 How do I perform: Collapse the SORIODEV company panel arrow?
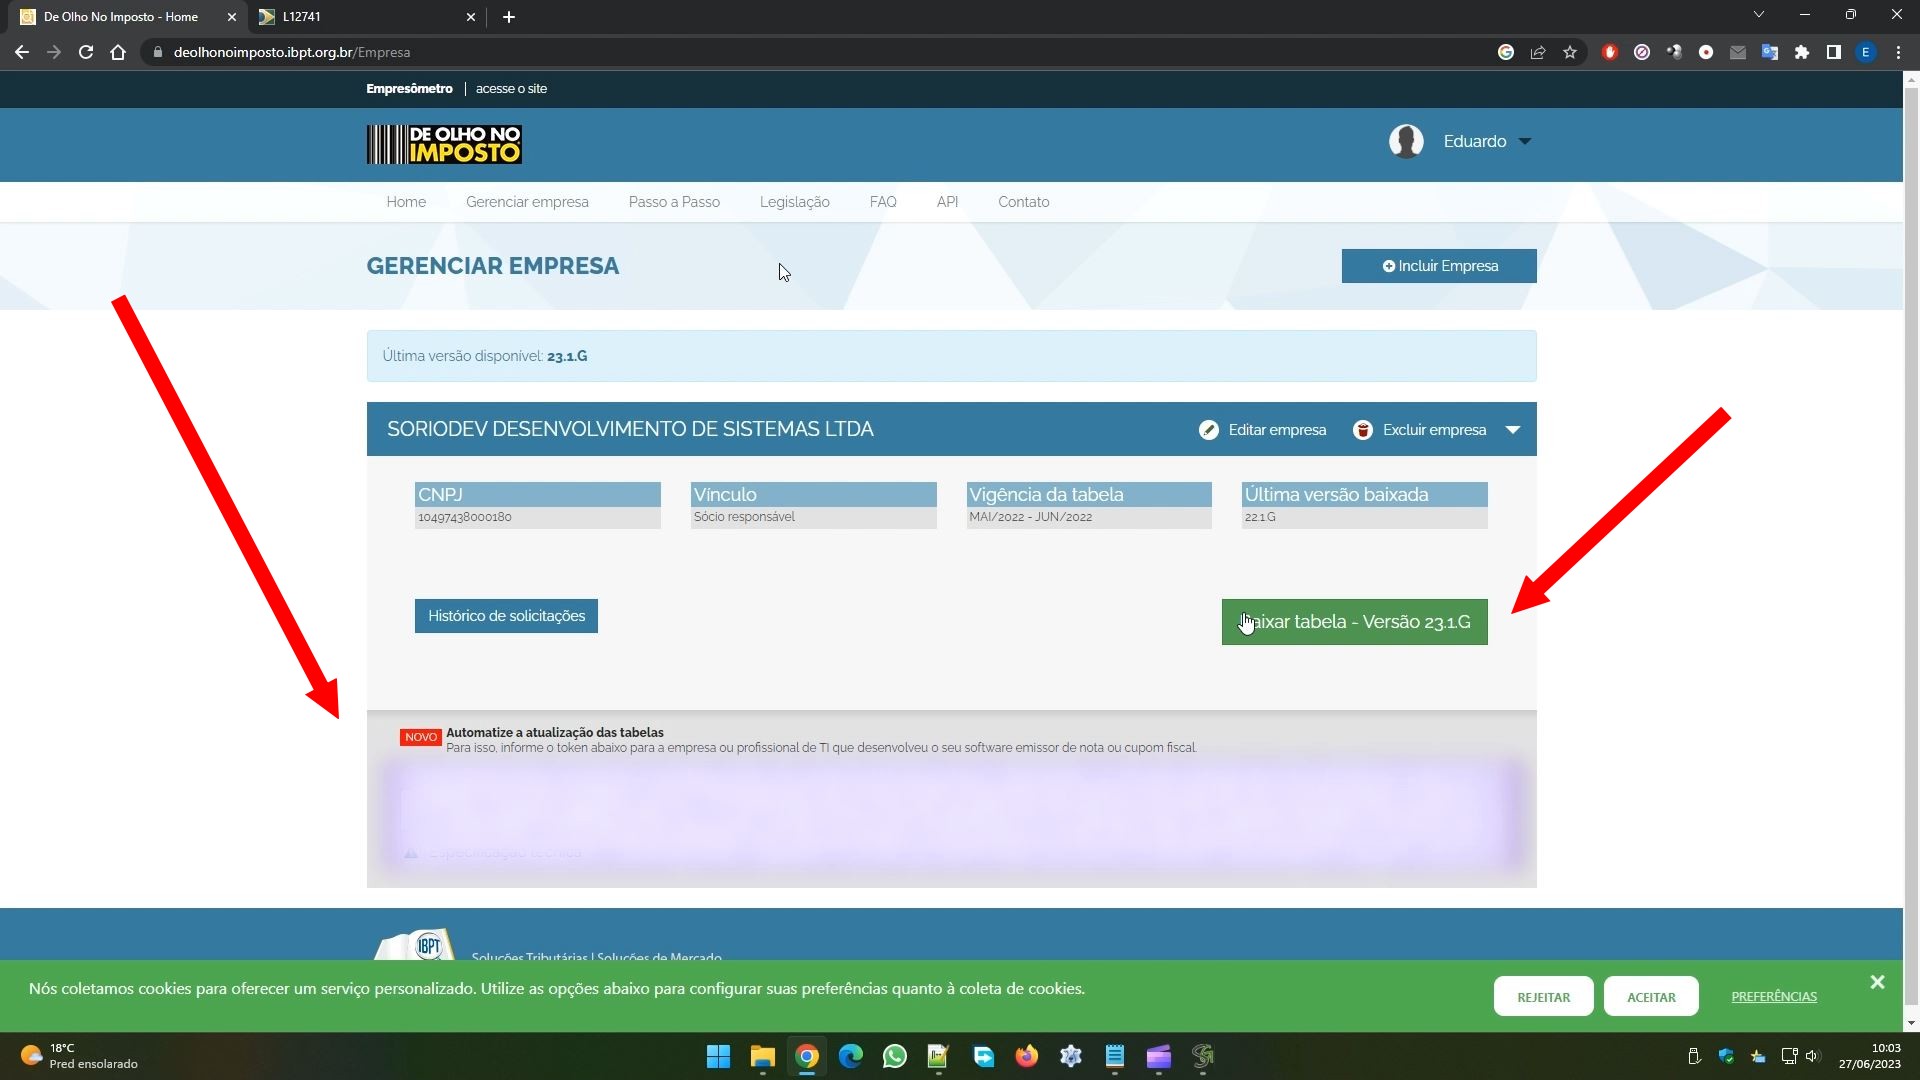point(1513,430)
